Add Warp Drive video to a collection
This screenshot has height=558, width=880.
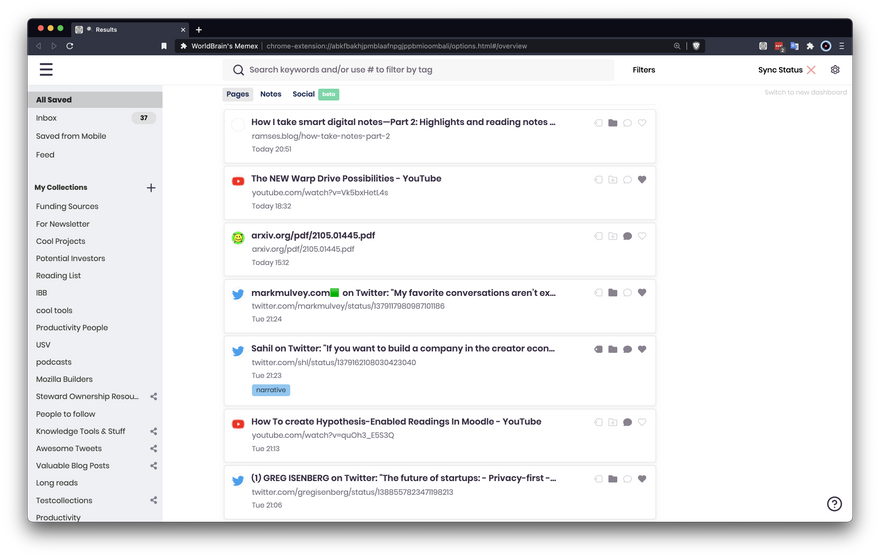click(x=613, y=180)
